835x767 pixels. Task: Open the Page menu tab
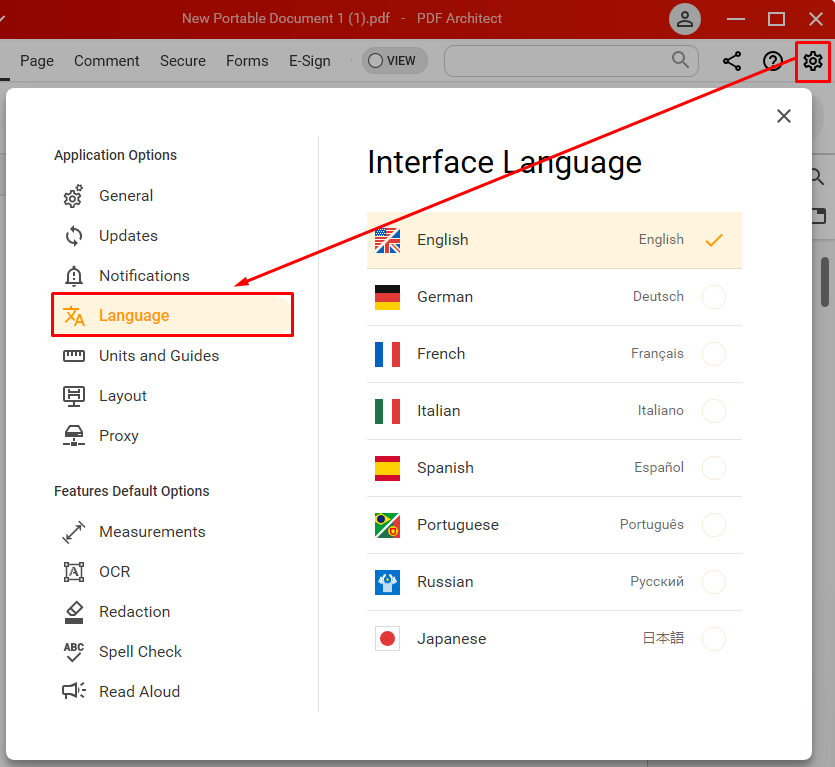click(37, 61)
